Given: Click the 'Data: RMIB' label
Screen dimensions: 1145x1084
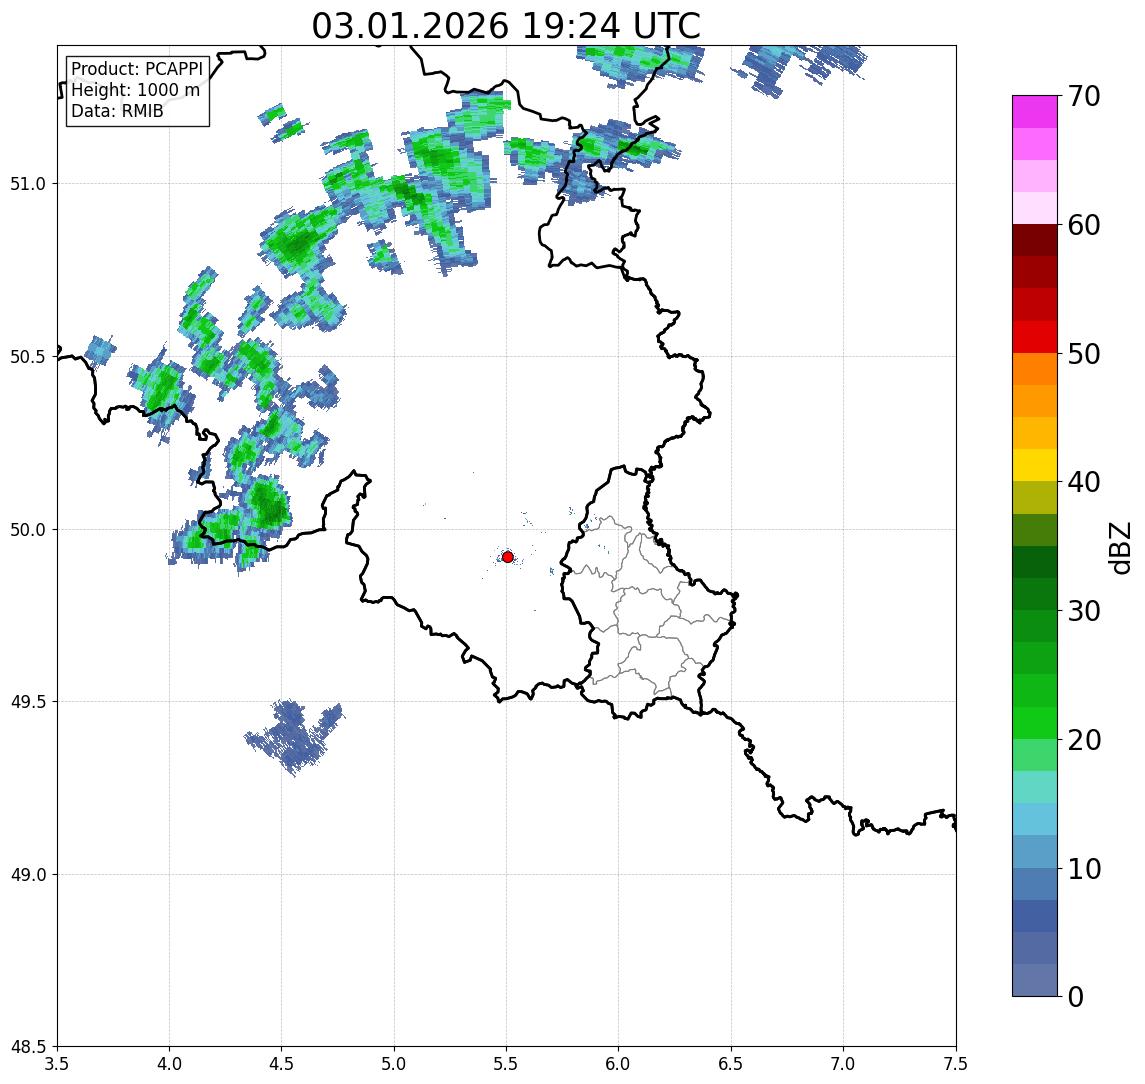Looking at the screenshot, I should click(x=117, y=111).
